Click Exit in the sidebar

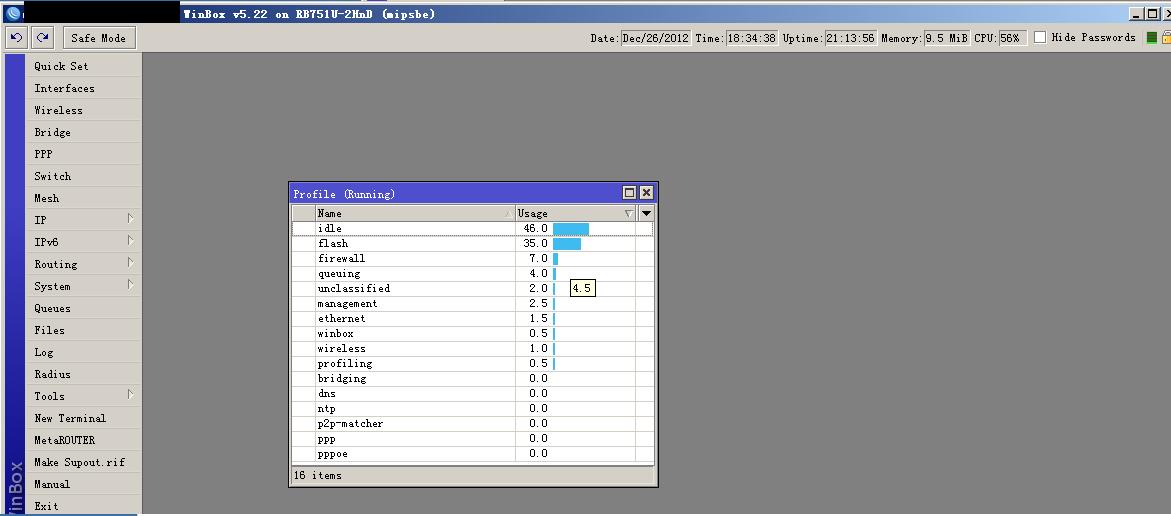[x=83, y=506]
